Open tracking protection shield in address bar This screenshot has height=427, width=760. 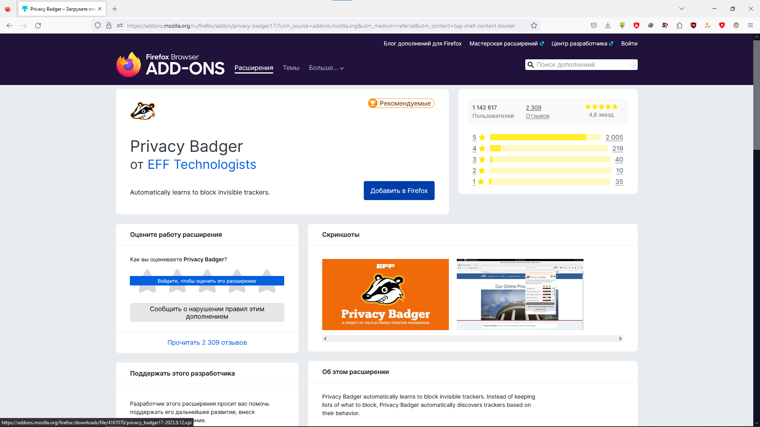pos(98,26)
